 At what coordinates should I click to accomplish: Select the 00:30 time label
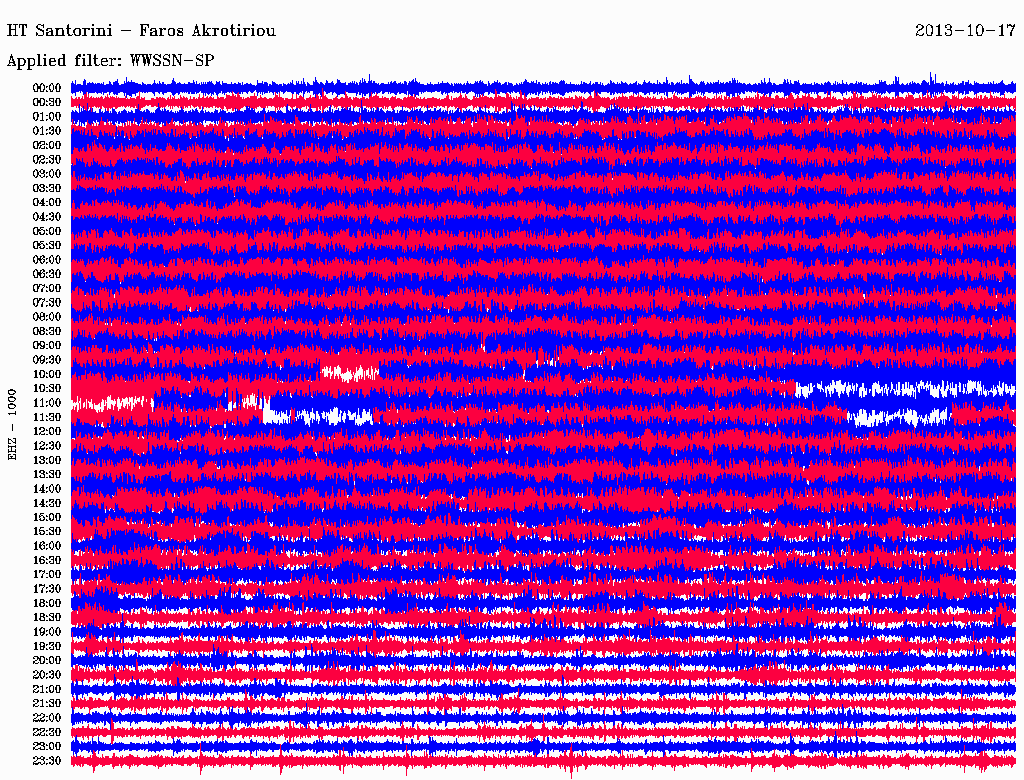[x=47, y=102]
